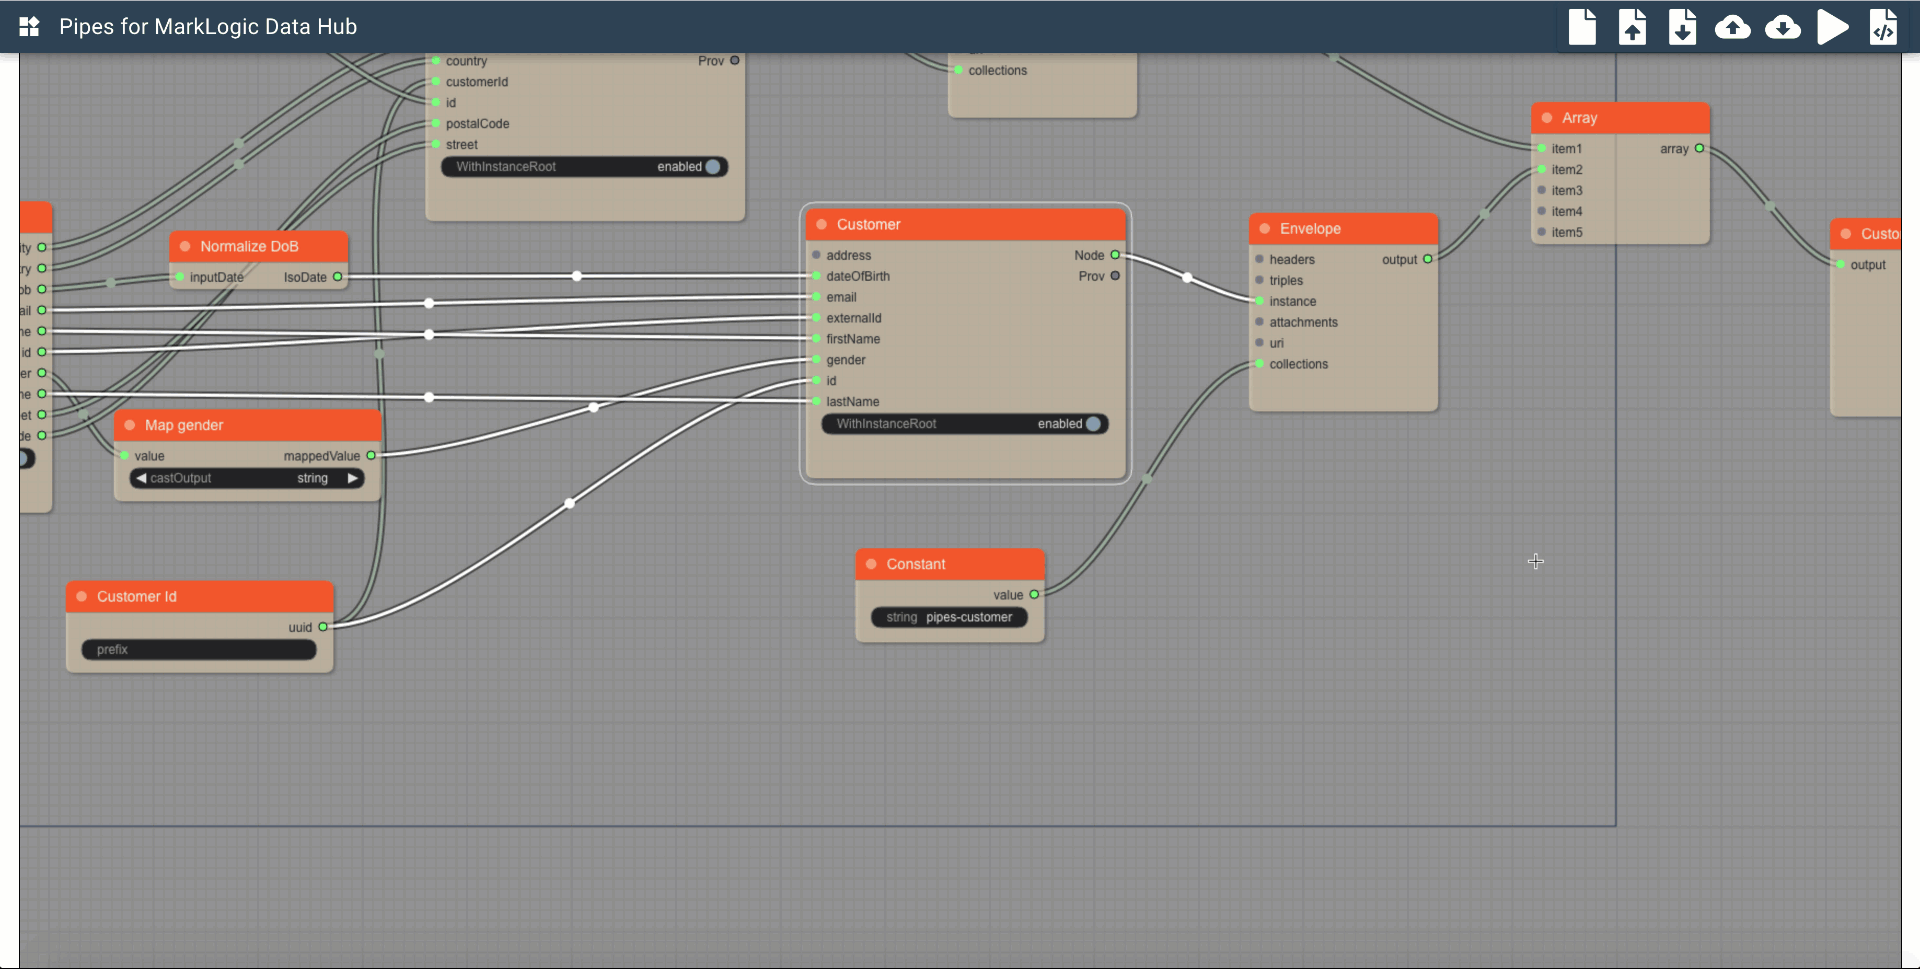Select previous castOutput value with left arrow
The image size is (1920, 969).
[141, 479]
